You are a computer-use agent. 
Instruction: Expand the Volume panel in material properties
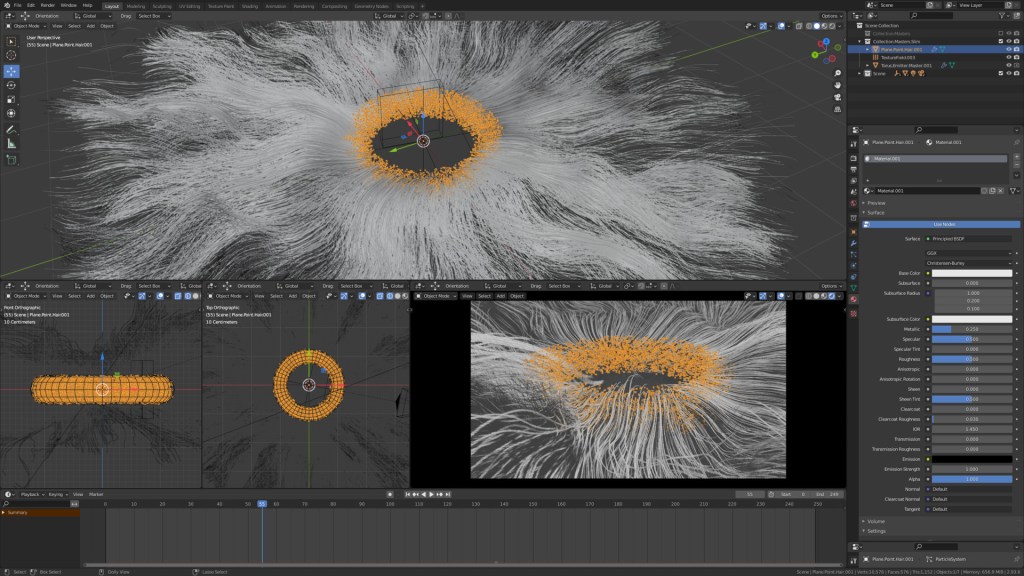point(876,521)
